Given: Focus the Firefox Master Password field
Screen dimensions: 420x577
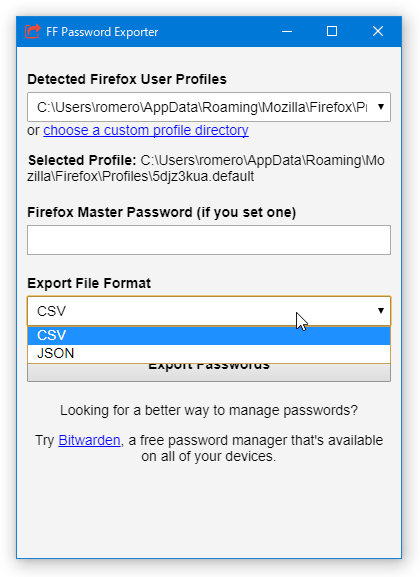Looking at the screenshot, I should tap(209, 240).
